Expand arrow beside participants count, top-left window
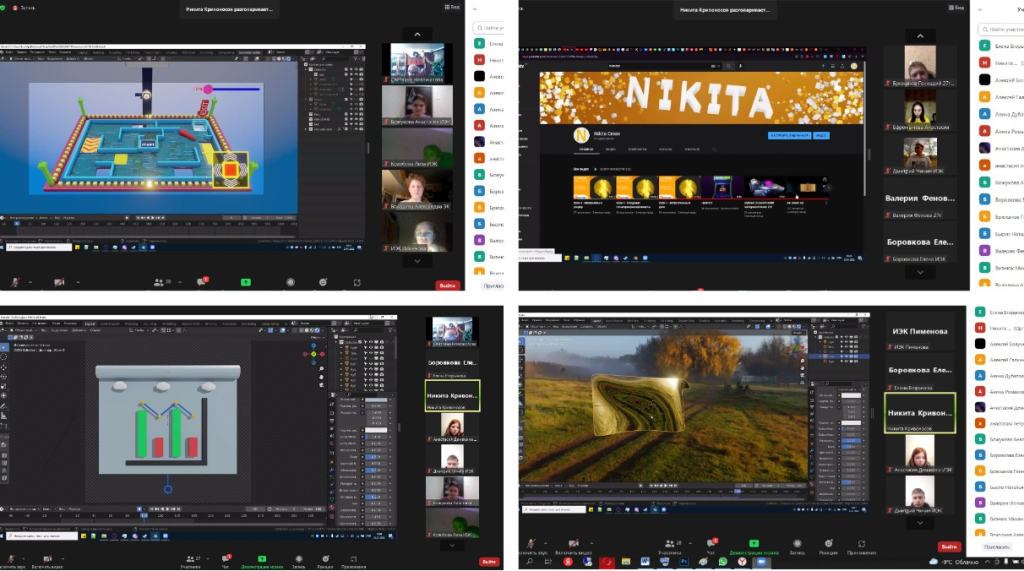1024x571 pixels. (180, 282)
